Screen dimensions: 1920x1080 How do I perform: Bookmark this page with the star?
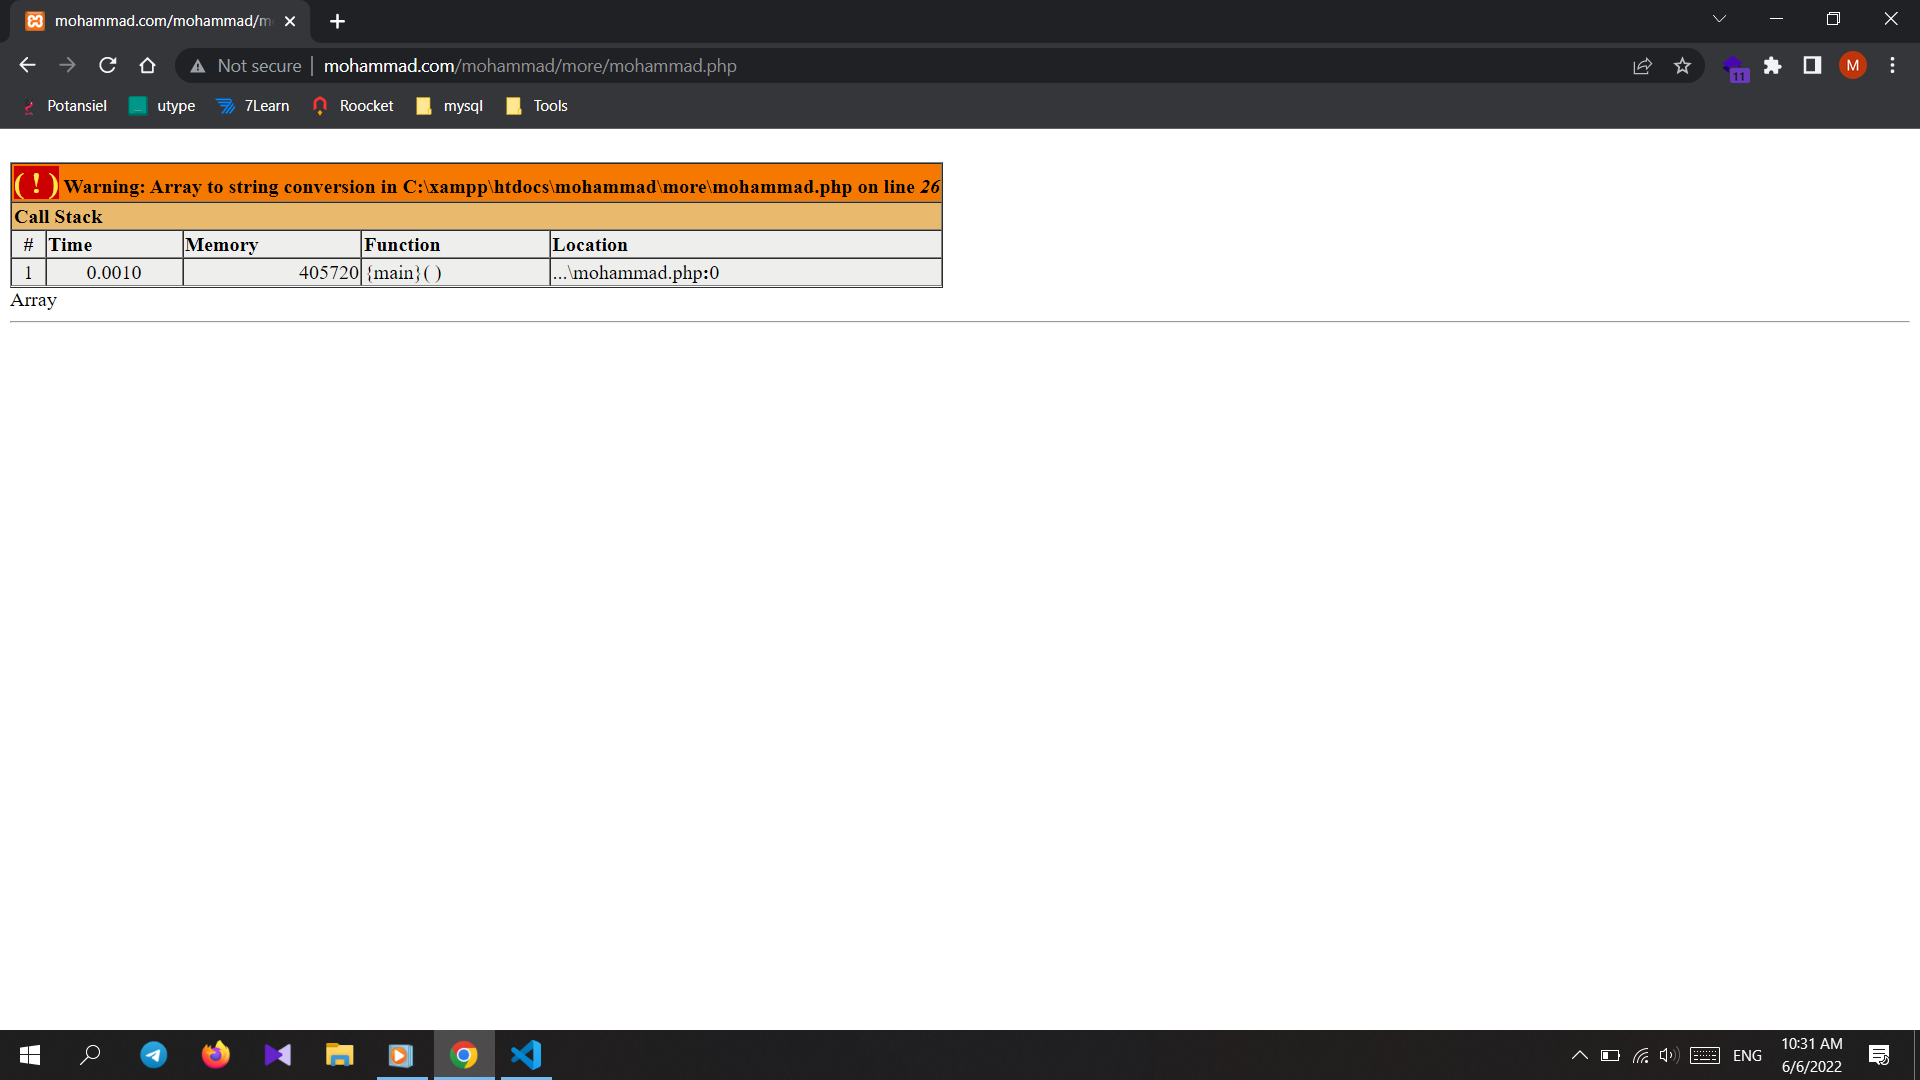(x=1683, y=66)
